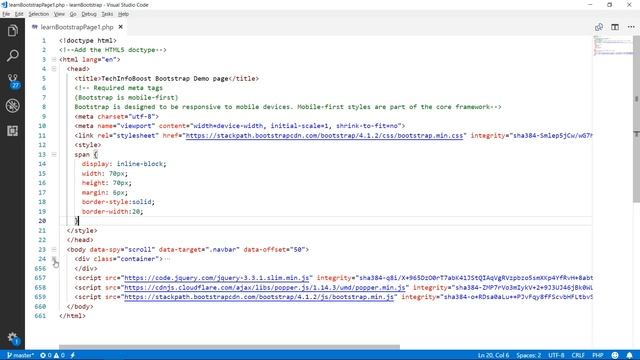Image resolution: width=640 pixels, height=360 pixels.
Task: Select the learnBootstrapPage1.php editor tab
Action: (x=76, y=27)
